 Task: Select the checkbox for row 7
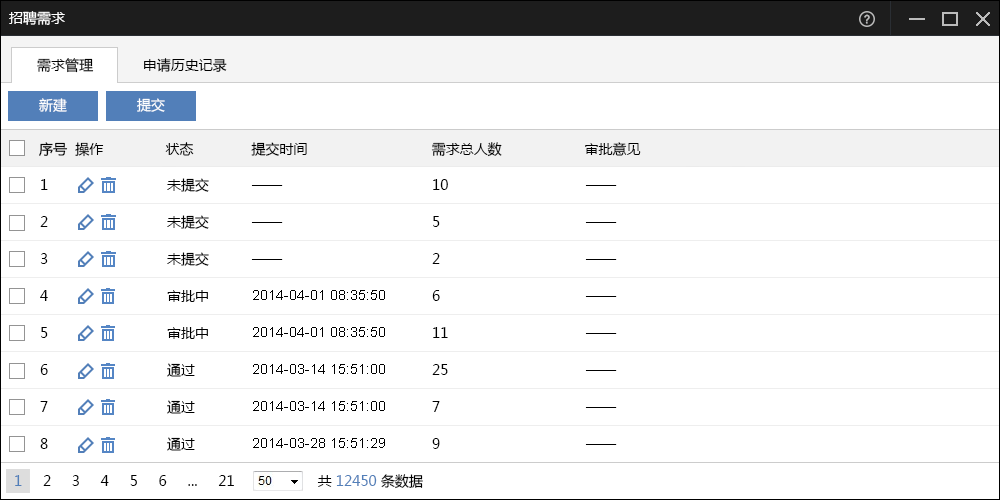point(17,407)
